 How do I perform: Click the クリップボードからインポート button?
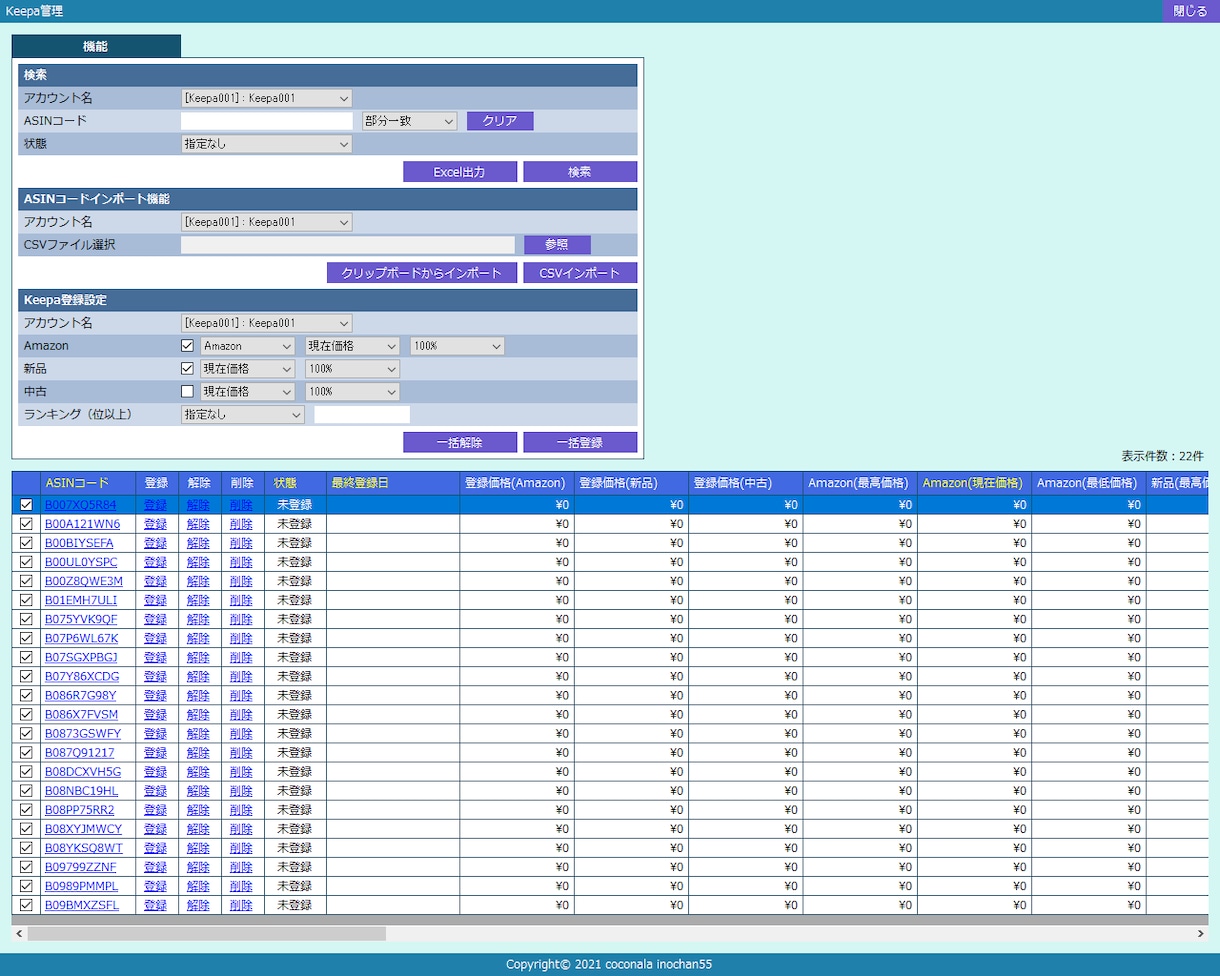pos(422,273)
